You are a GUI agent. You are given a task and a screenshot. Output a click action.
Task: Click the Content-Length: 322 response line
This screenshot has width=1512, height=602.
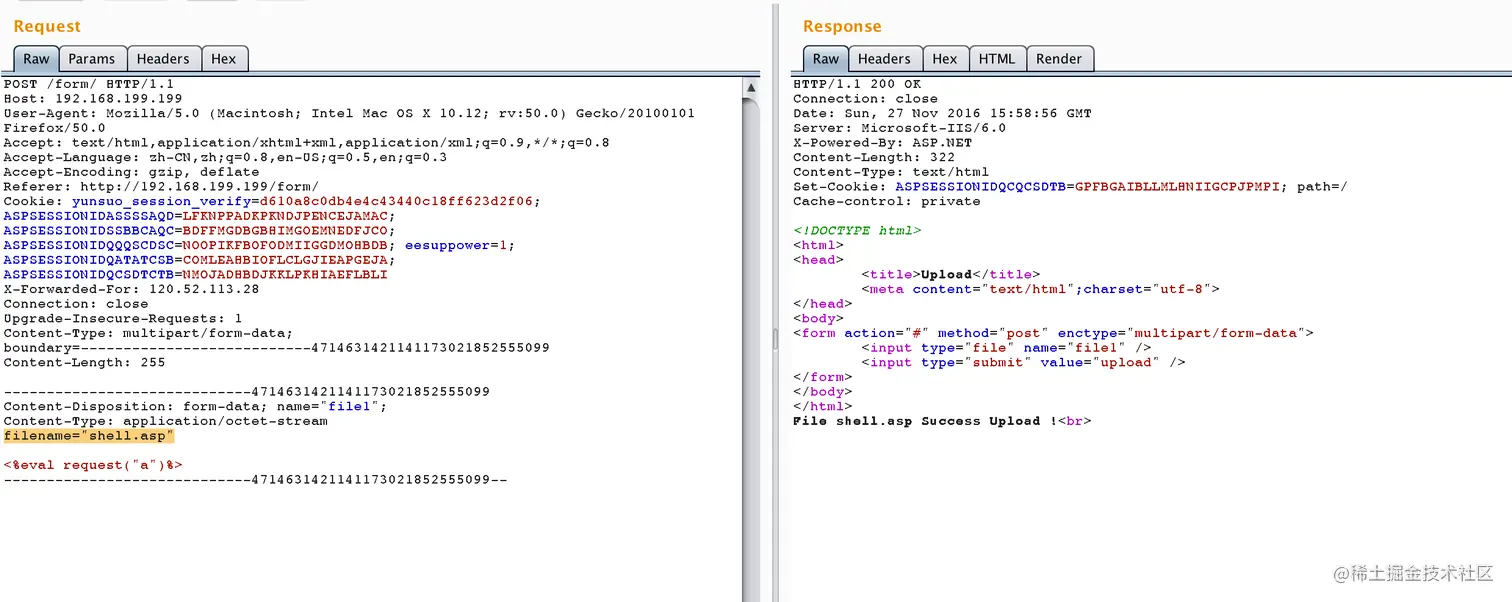(874, 157)
